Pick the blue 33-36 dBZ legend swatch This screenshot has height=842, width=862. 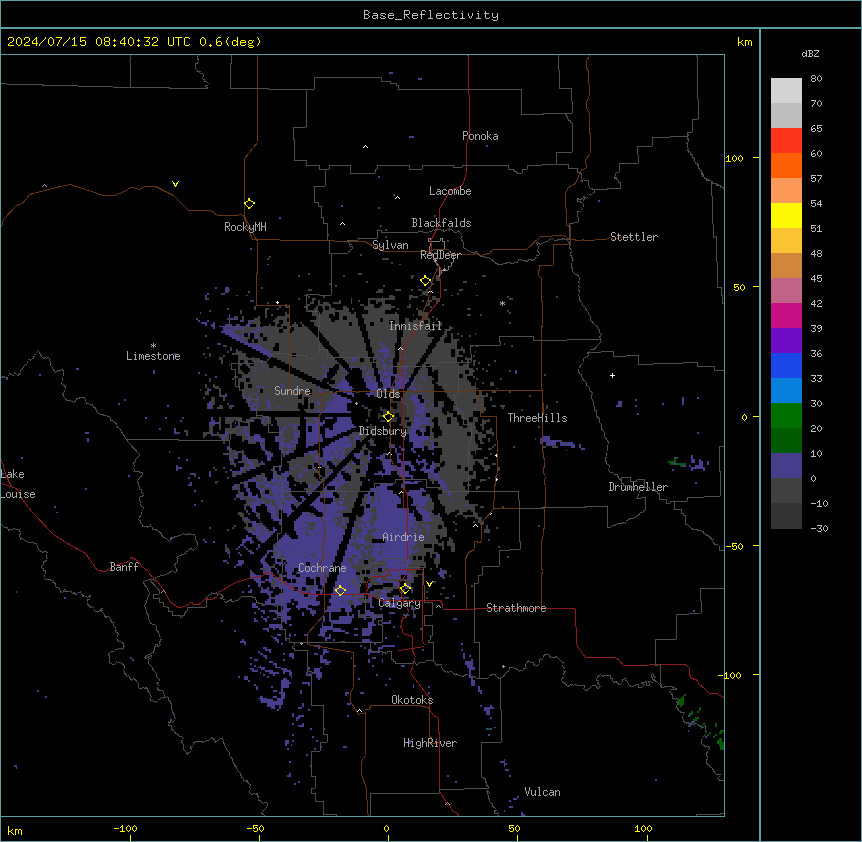pyautogui.click(x=786, y=365)
